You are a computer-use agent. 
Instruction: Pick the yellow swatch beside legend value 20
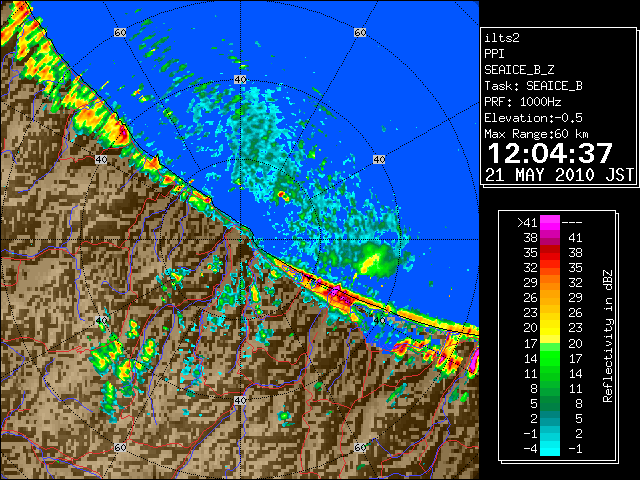(550, 328)
